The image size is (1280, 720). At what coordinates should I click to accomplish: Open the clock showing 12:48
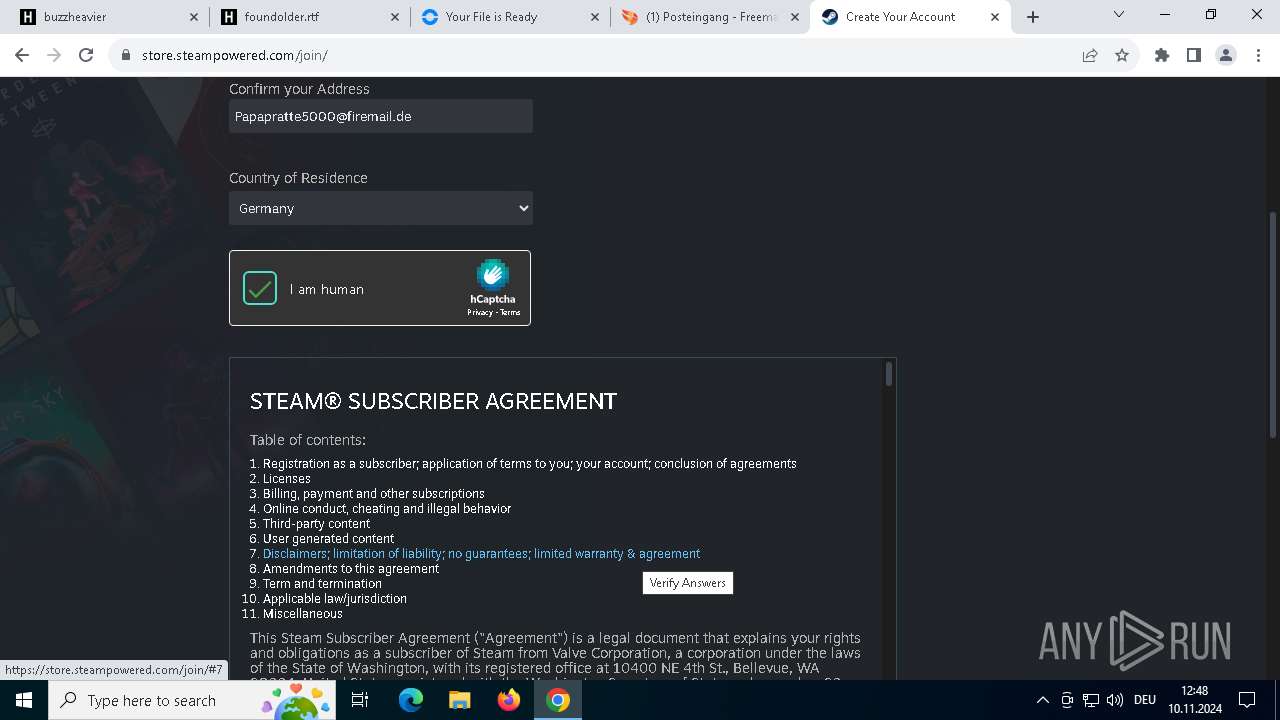point(1194,700)
